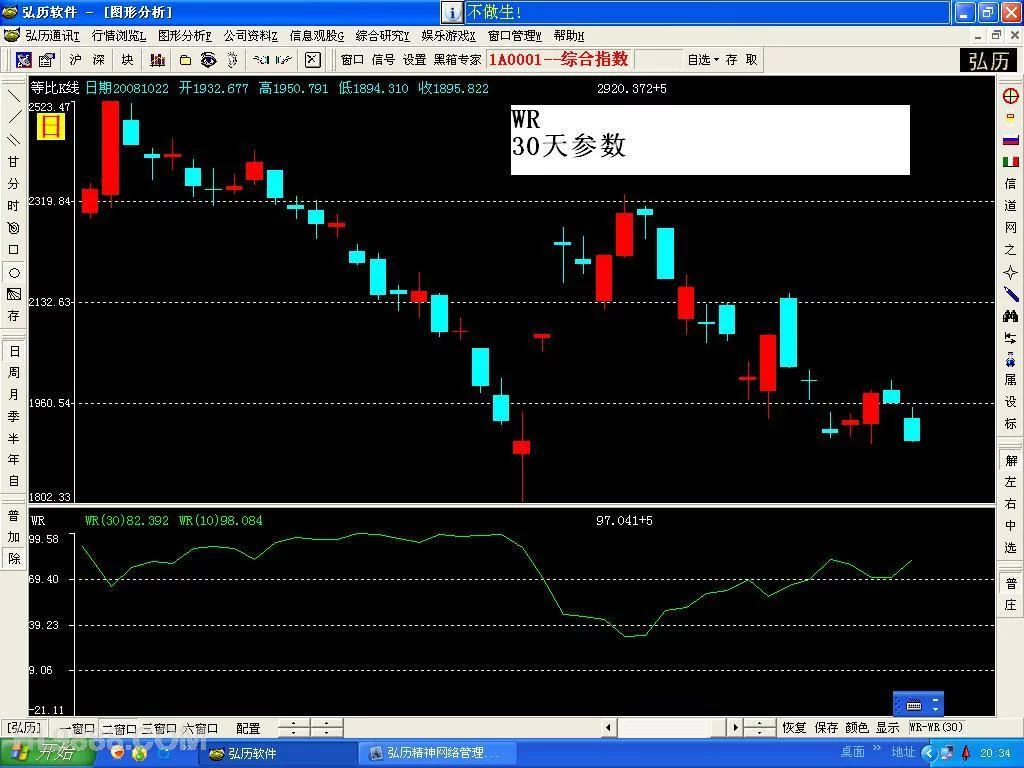Click the left arrow of horizontal scrollbar

609,728
